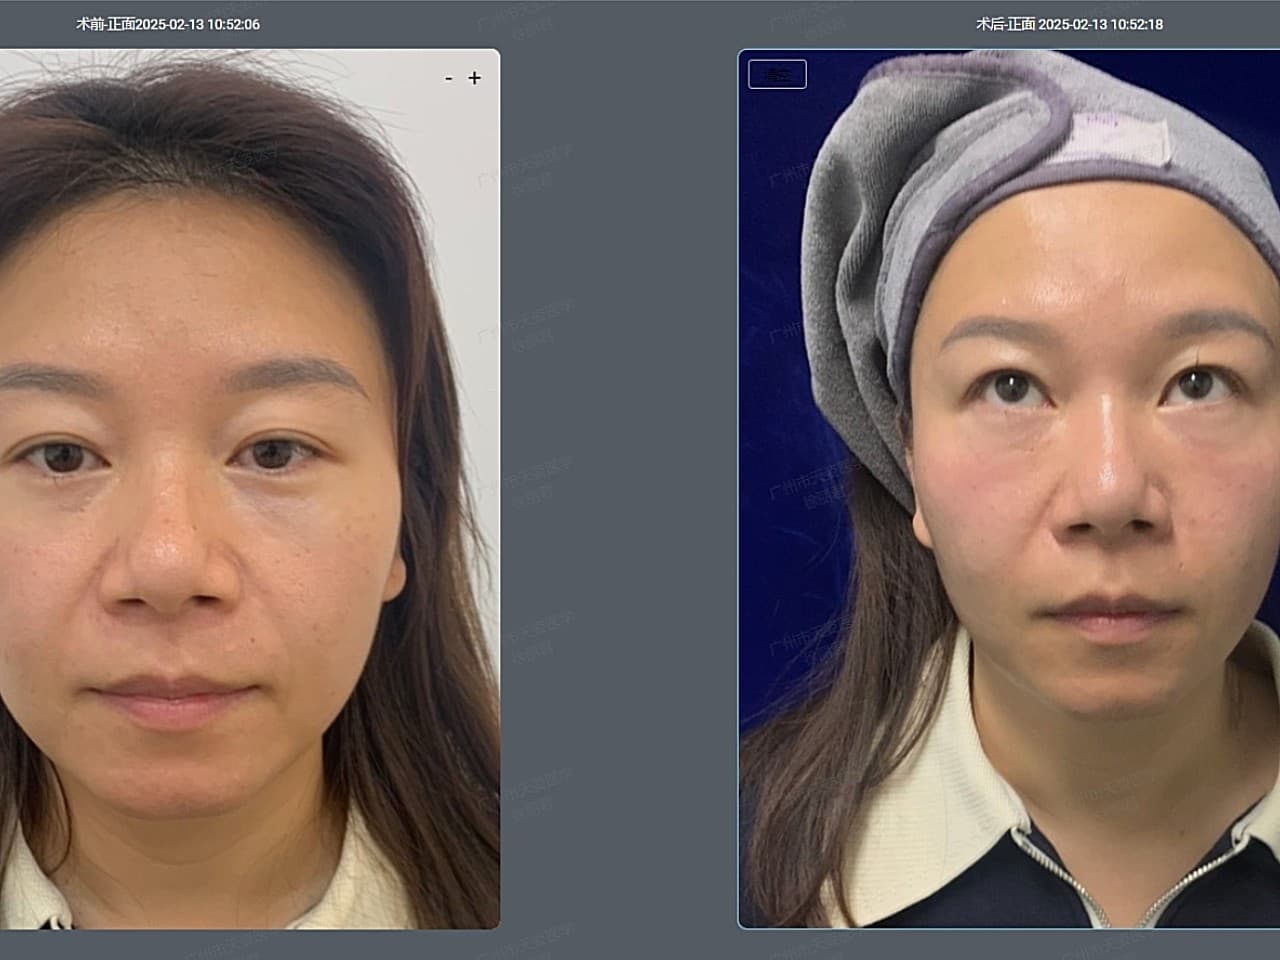Click the after-treatment photo panel
This screenshot has width=1280, height=960.
point(1008,490)
